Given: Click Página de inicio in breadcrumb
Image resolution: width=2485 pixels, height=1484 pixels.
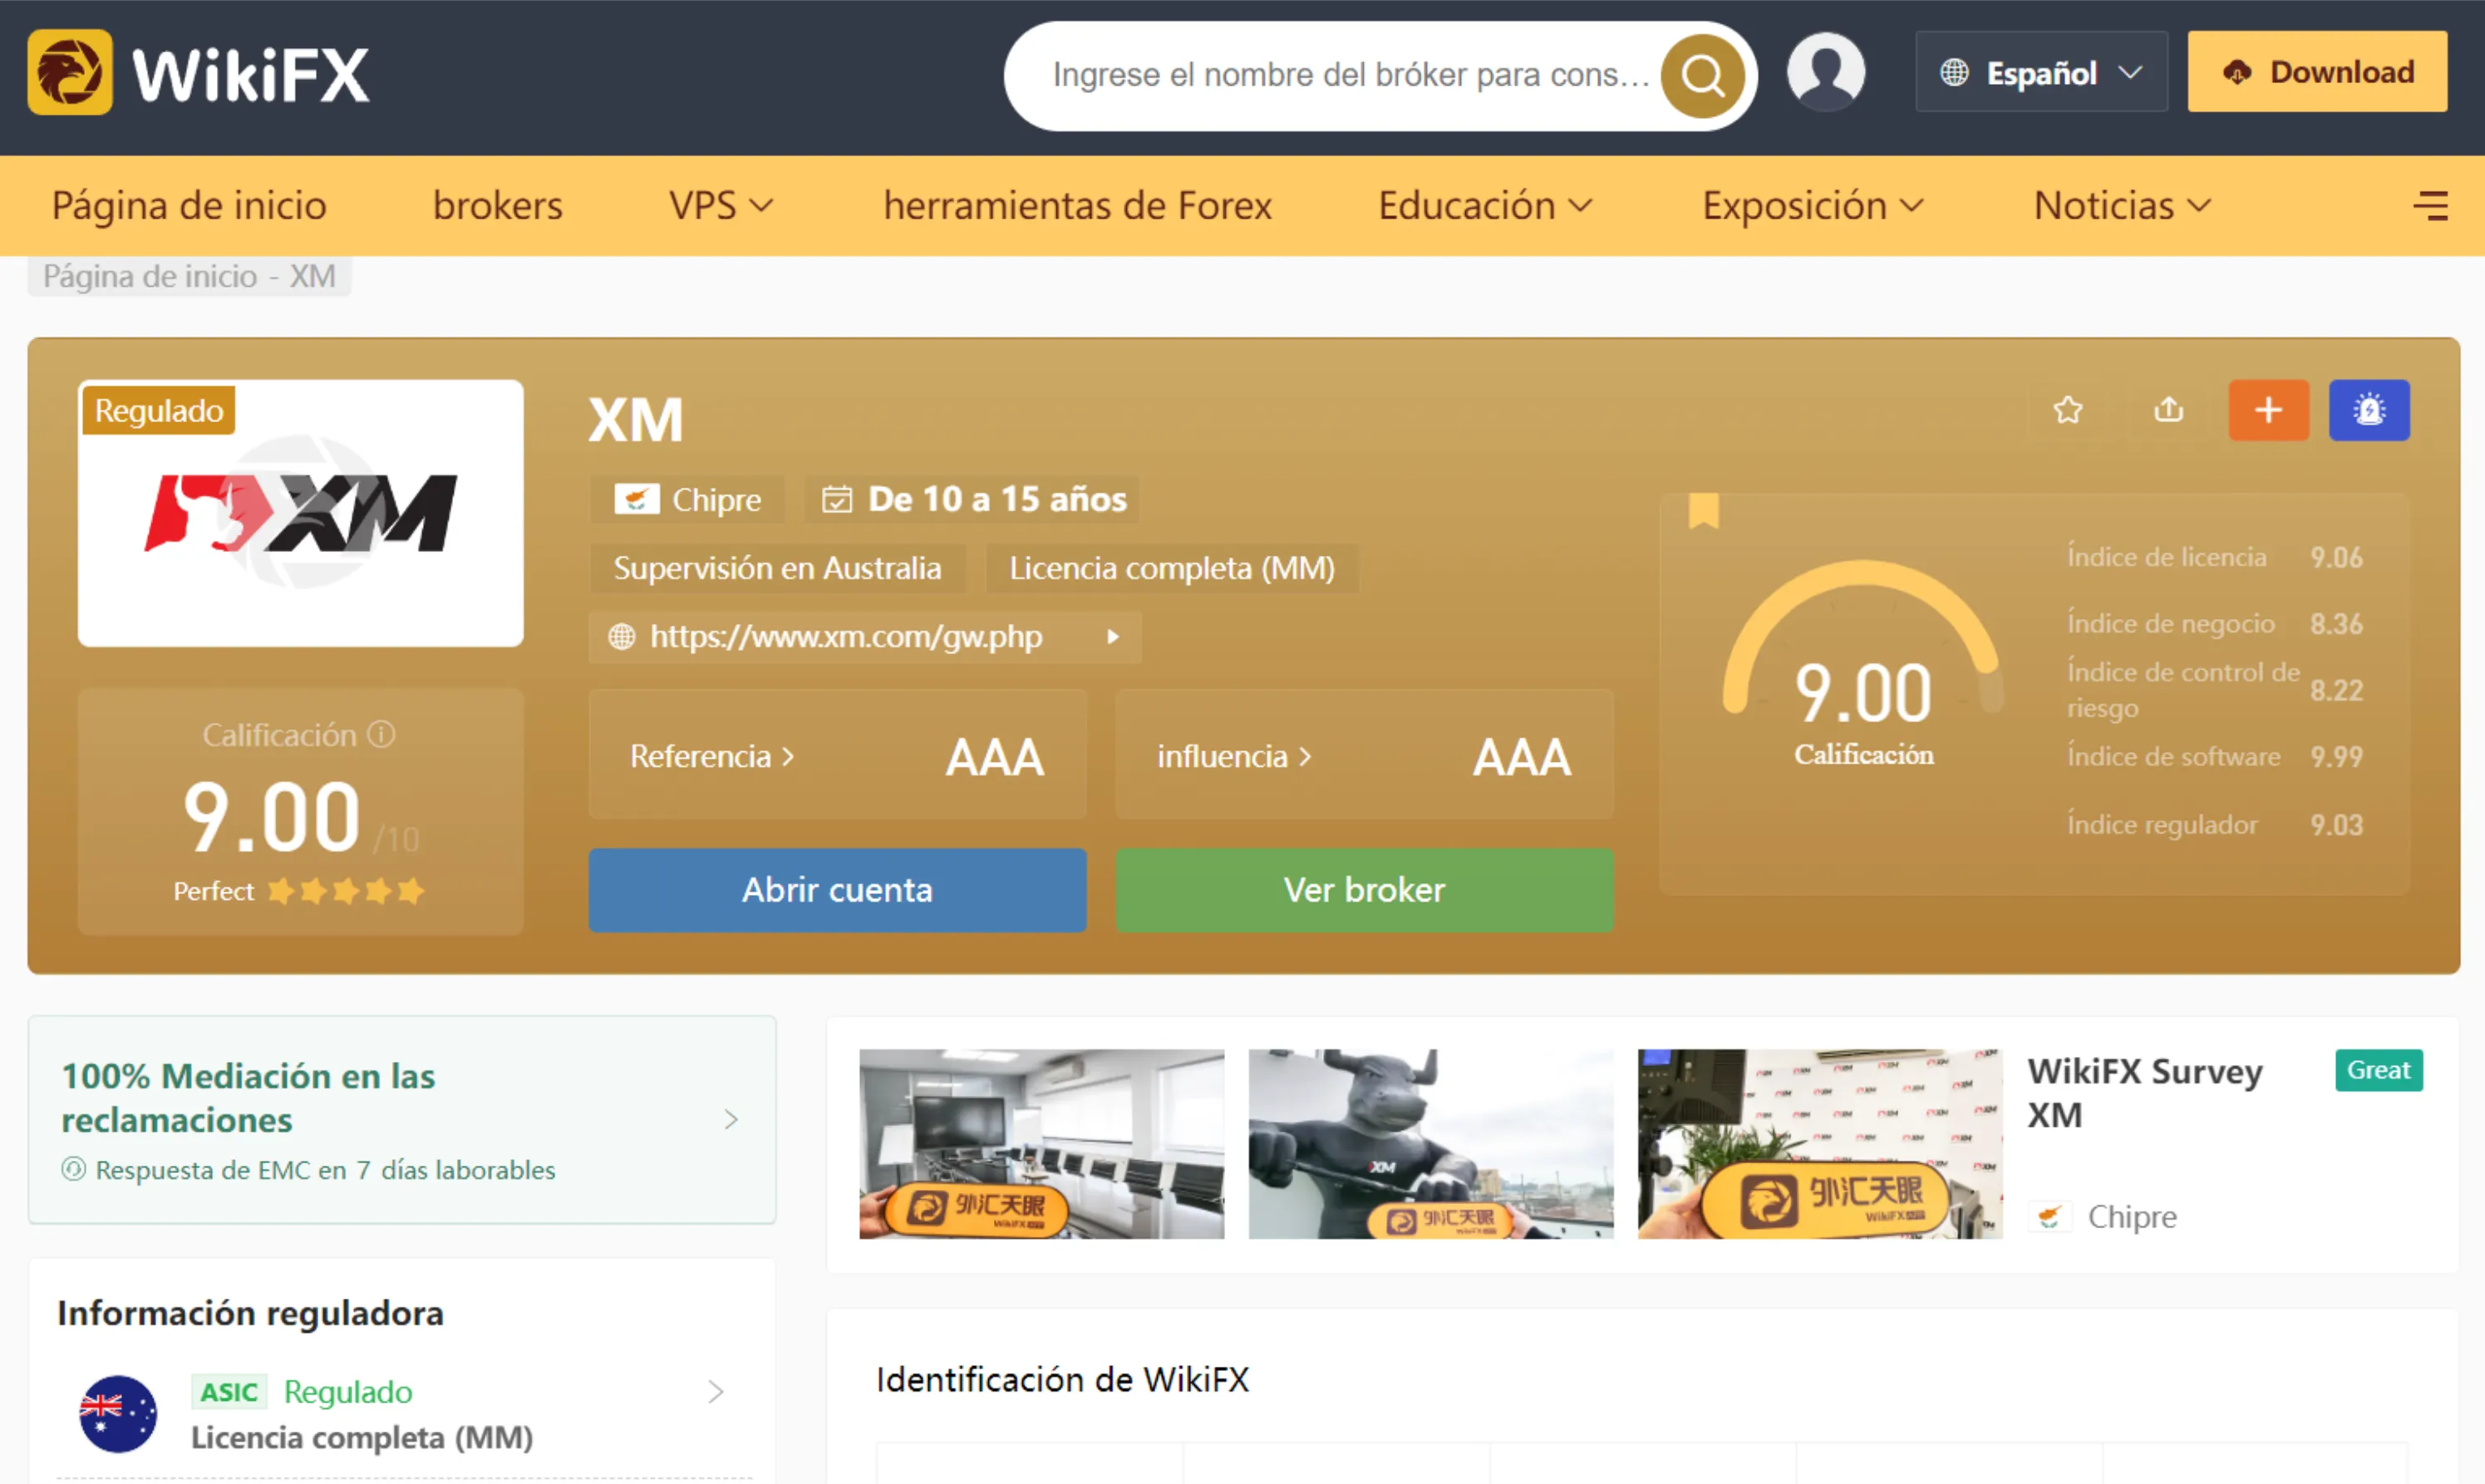Looking at the screenshot, I should [150, 276].
